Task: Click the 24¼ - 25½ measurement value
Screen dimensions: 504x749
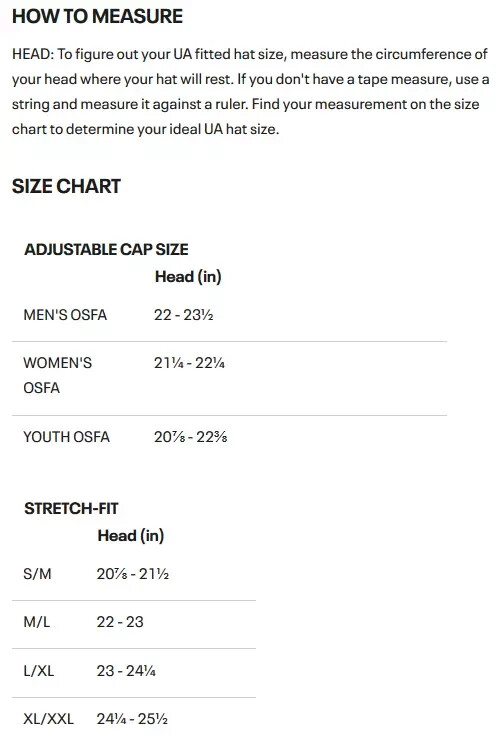Action: 132,719
